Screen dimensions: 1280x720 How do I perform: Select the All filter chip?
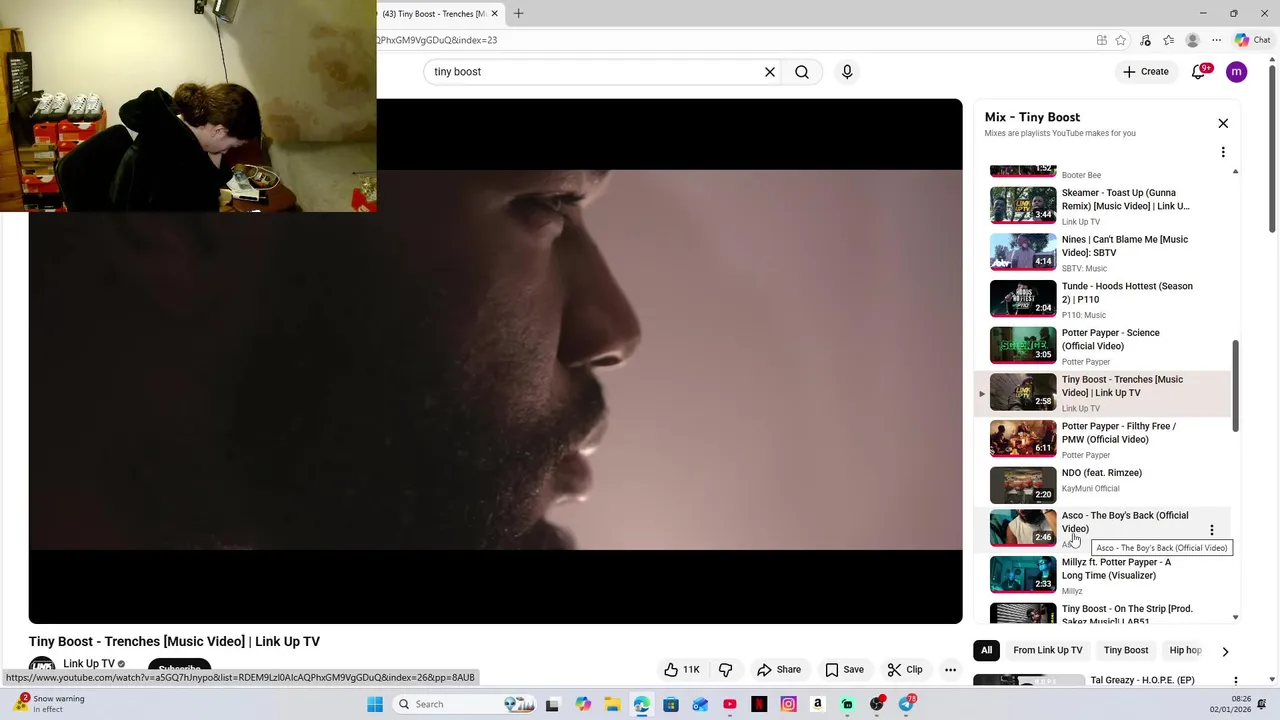(986, 650)
